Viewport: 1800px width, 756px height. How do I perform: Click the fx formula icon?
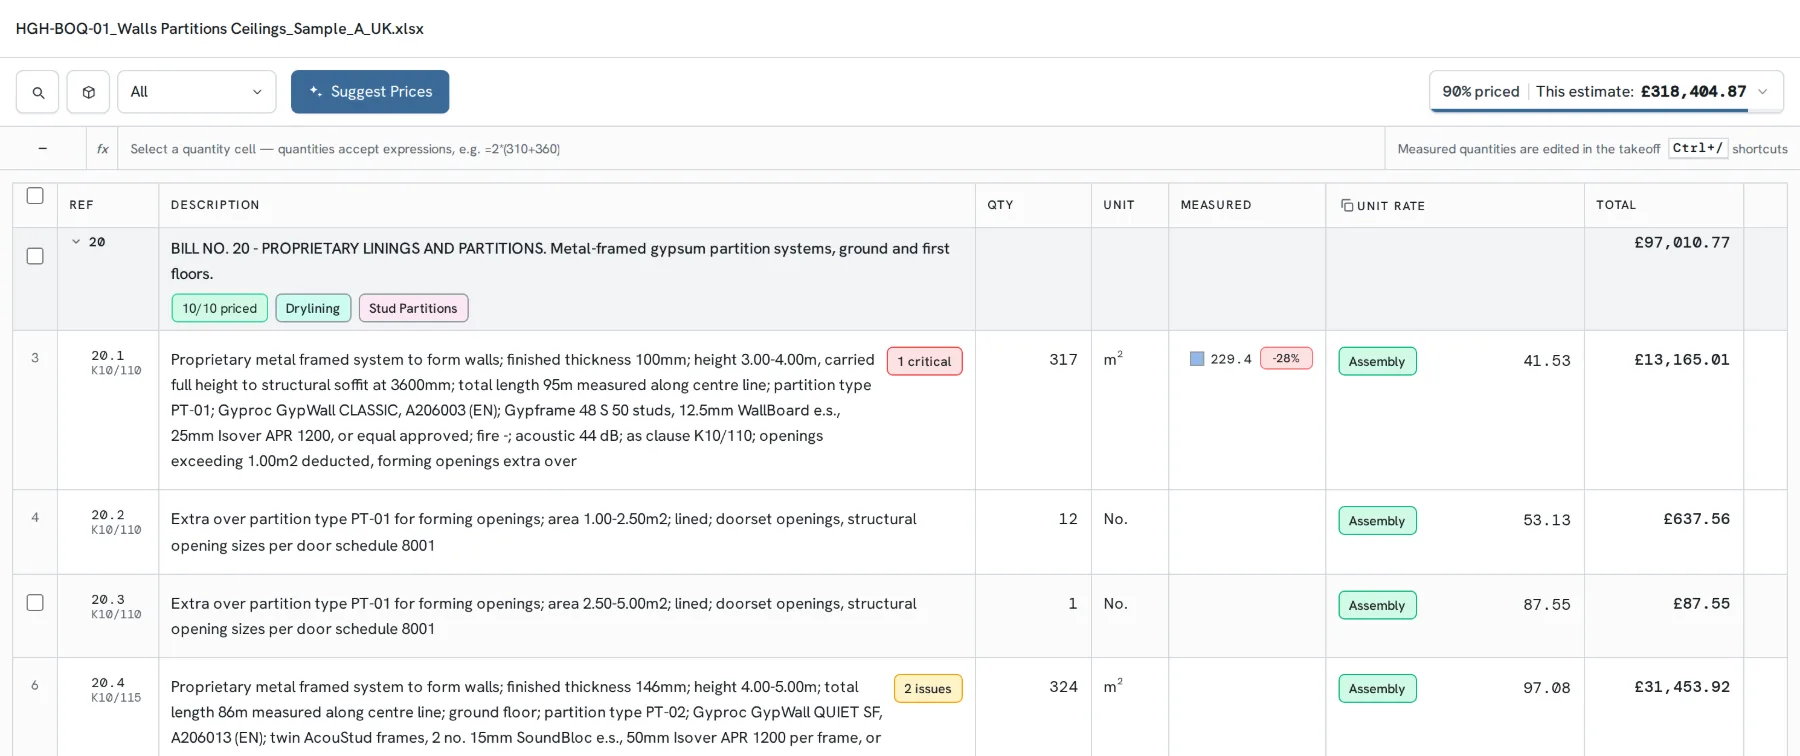(x=102, y=148)
